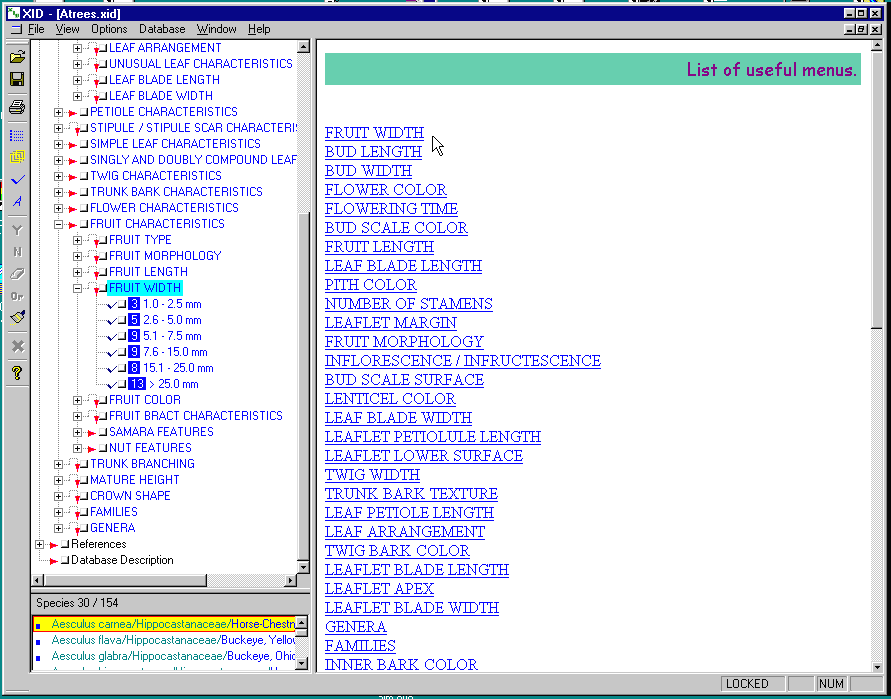This screenshot has width=891, height=699.
Task: Click the open folder icon in toolbar
Action: coord(17,57)
